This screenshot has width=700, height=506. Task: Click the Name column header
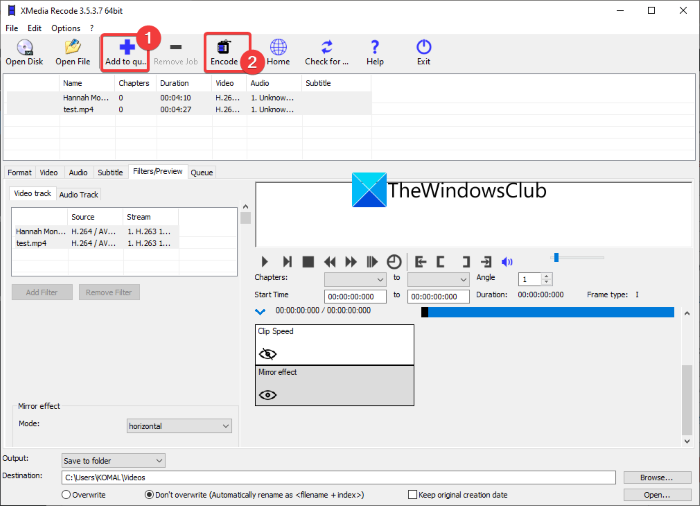point(87,83)
